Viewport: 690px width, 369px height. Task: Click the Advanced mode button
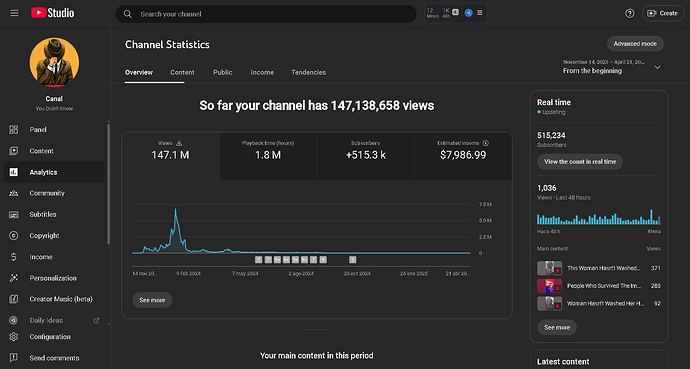pos(635,44)
